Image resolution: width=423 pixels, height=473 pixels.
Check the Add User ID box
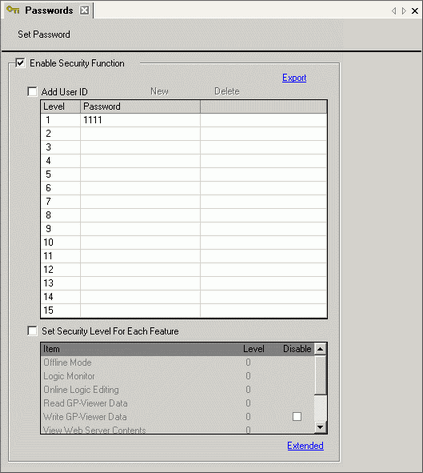click(32, 91)
